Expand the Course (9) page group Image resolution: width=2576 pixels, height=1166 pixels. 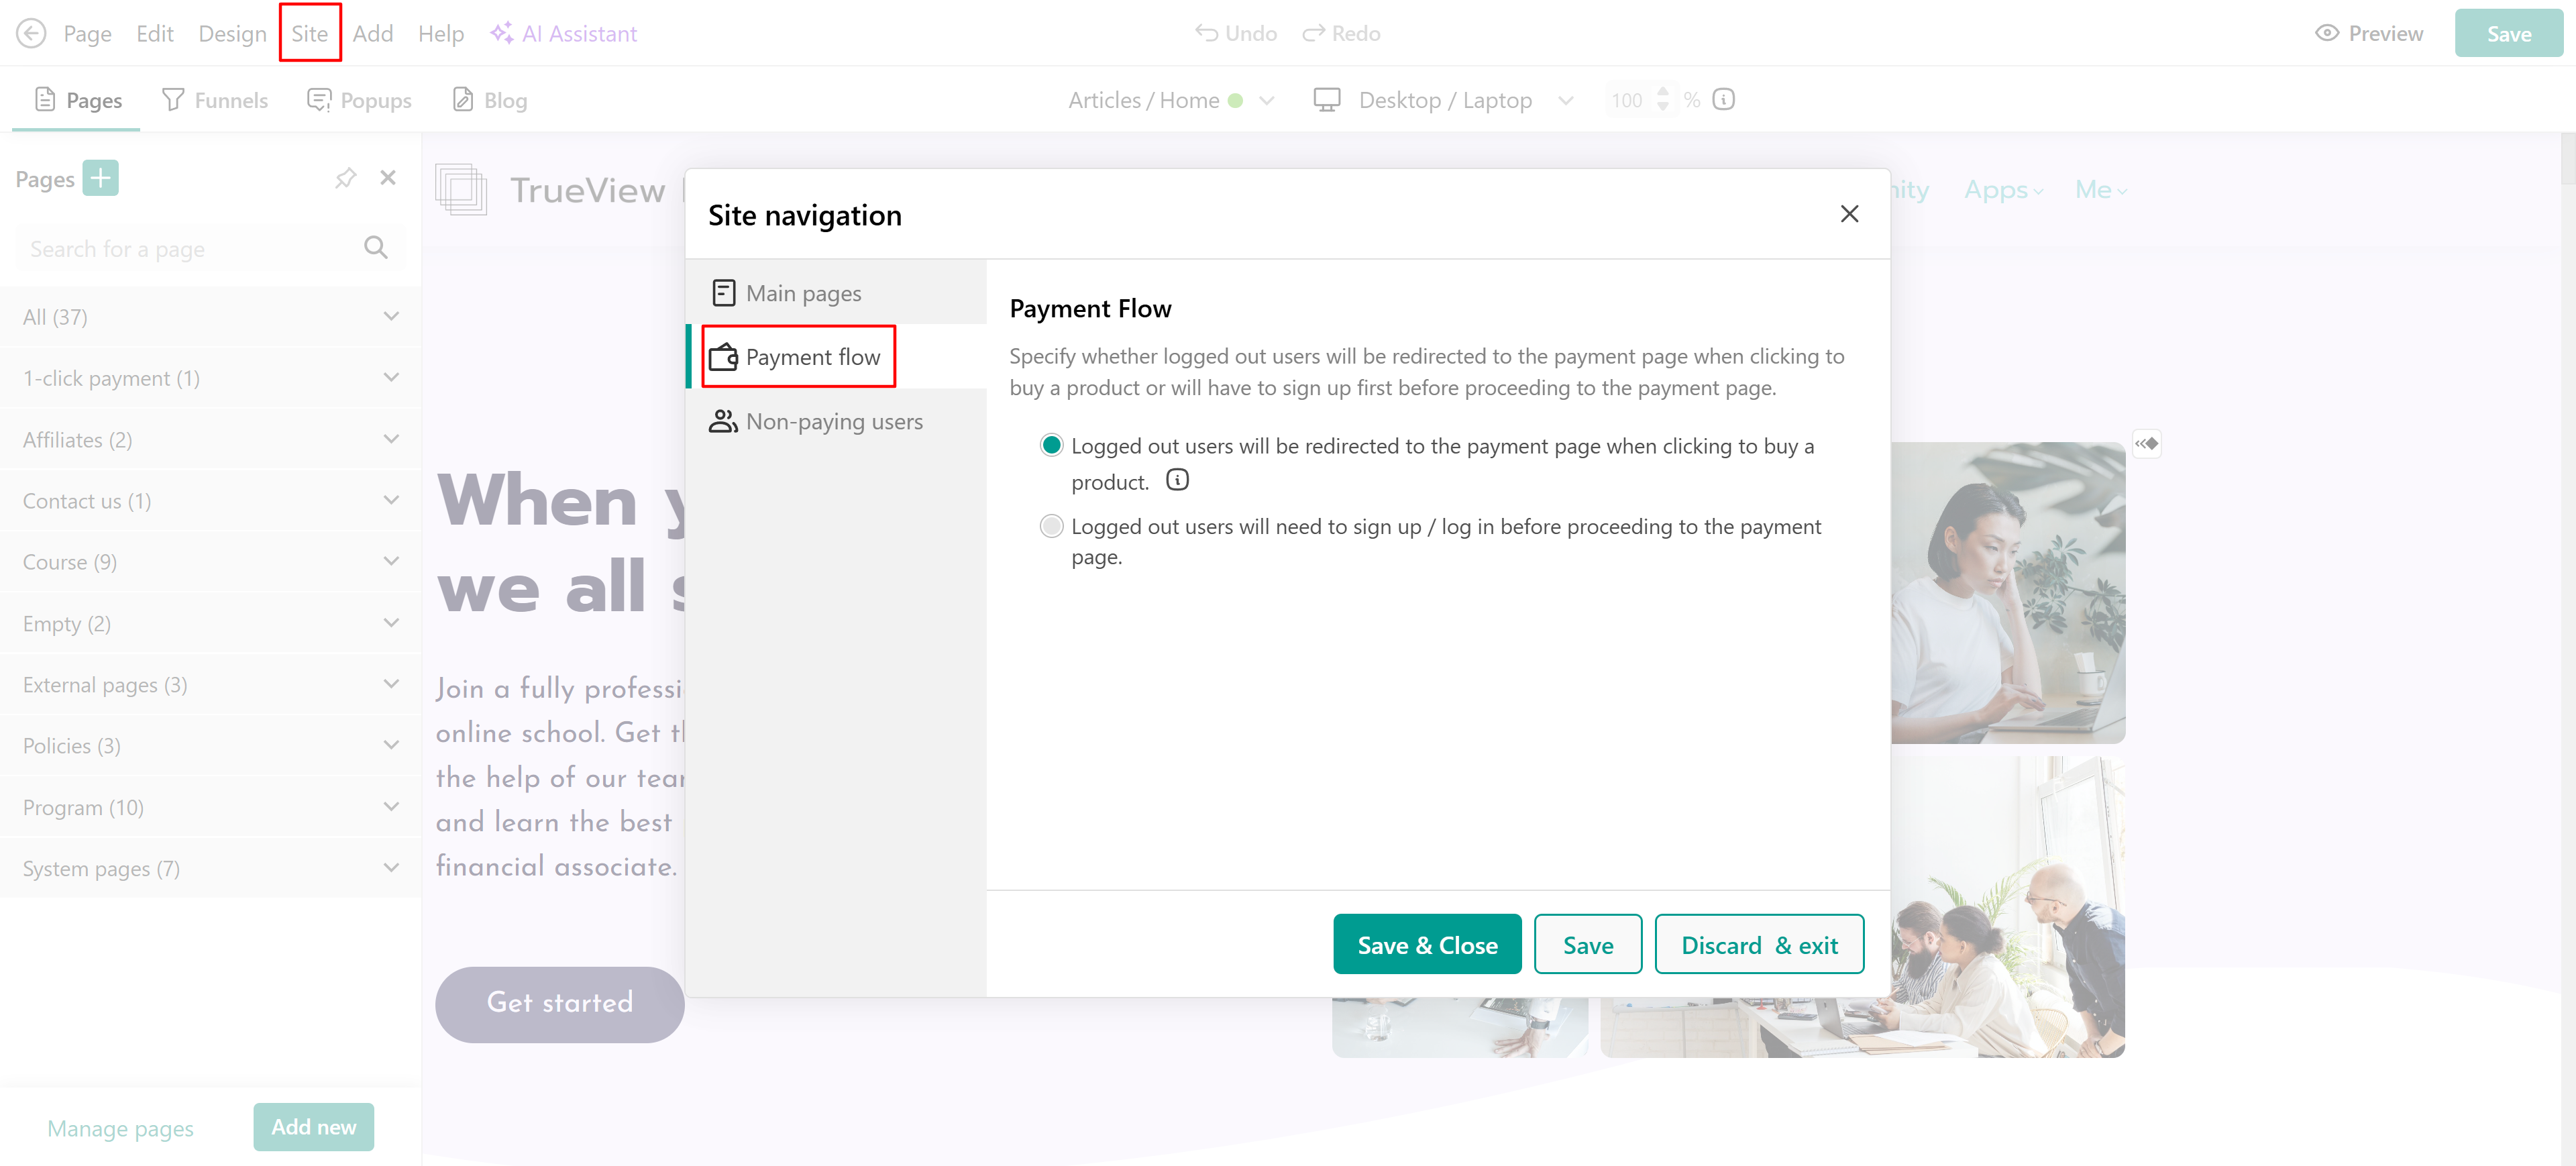click(x=391, y=561)
